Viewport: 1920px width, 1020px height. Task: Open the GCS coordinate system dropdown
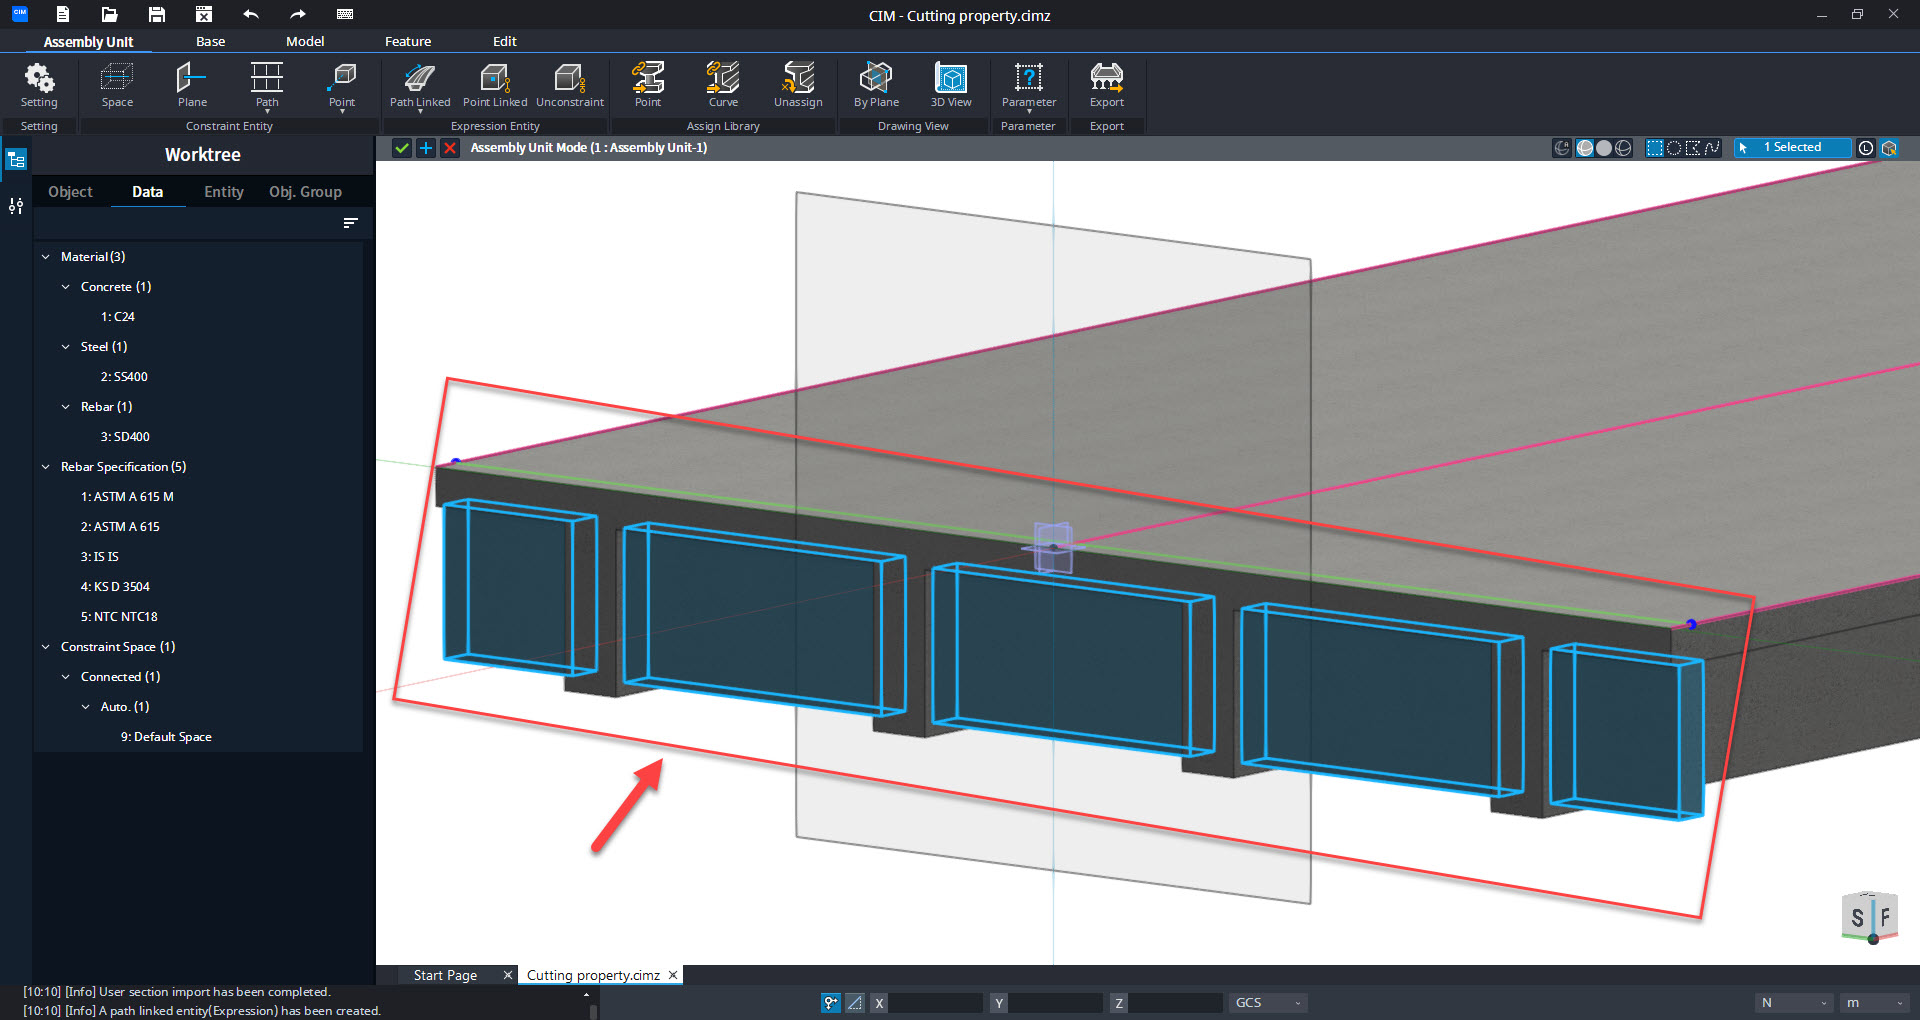(1268, 1003)
